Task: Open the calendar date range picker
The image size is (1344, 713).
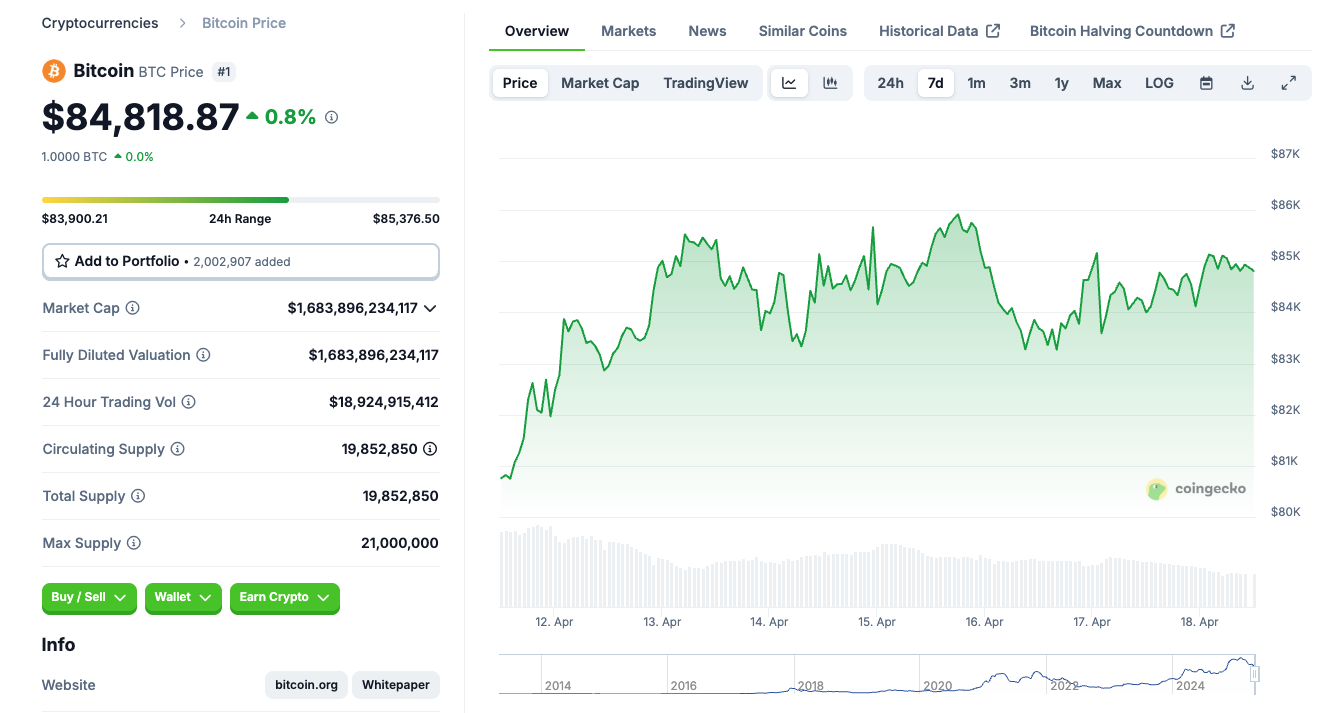Action: pyautogui.click(x=1206, y=83)
